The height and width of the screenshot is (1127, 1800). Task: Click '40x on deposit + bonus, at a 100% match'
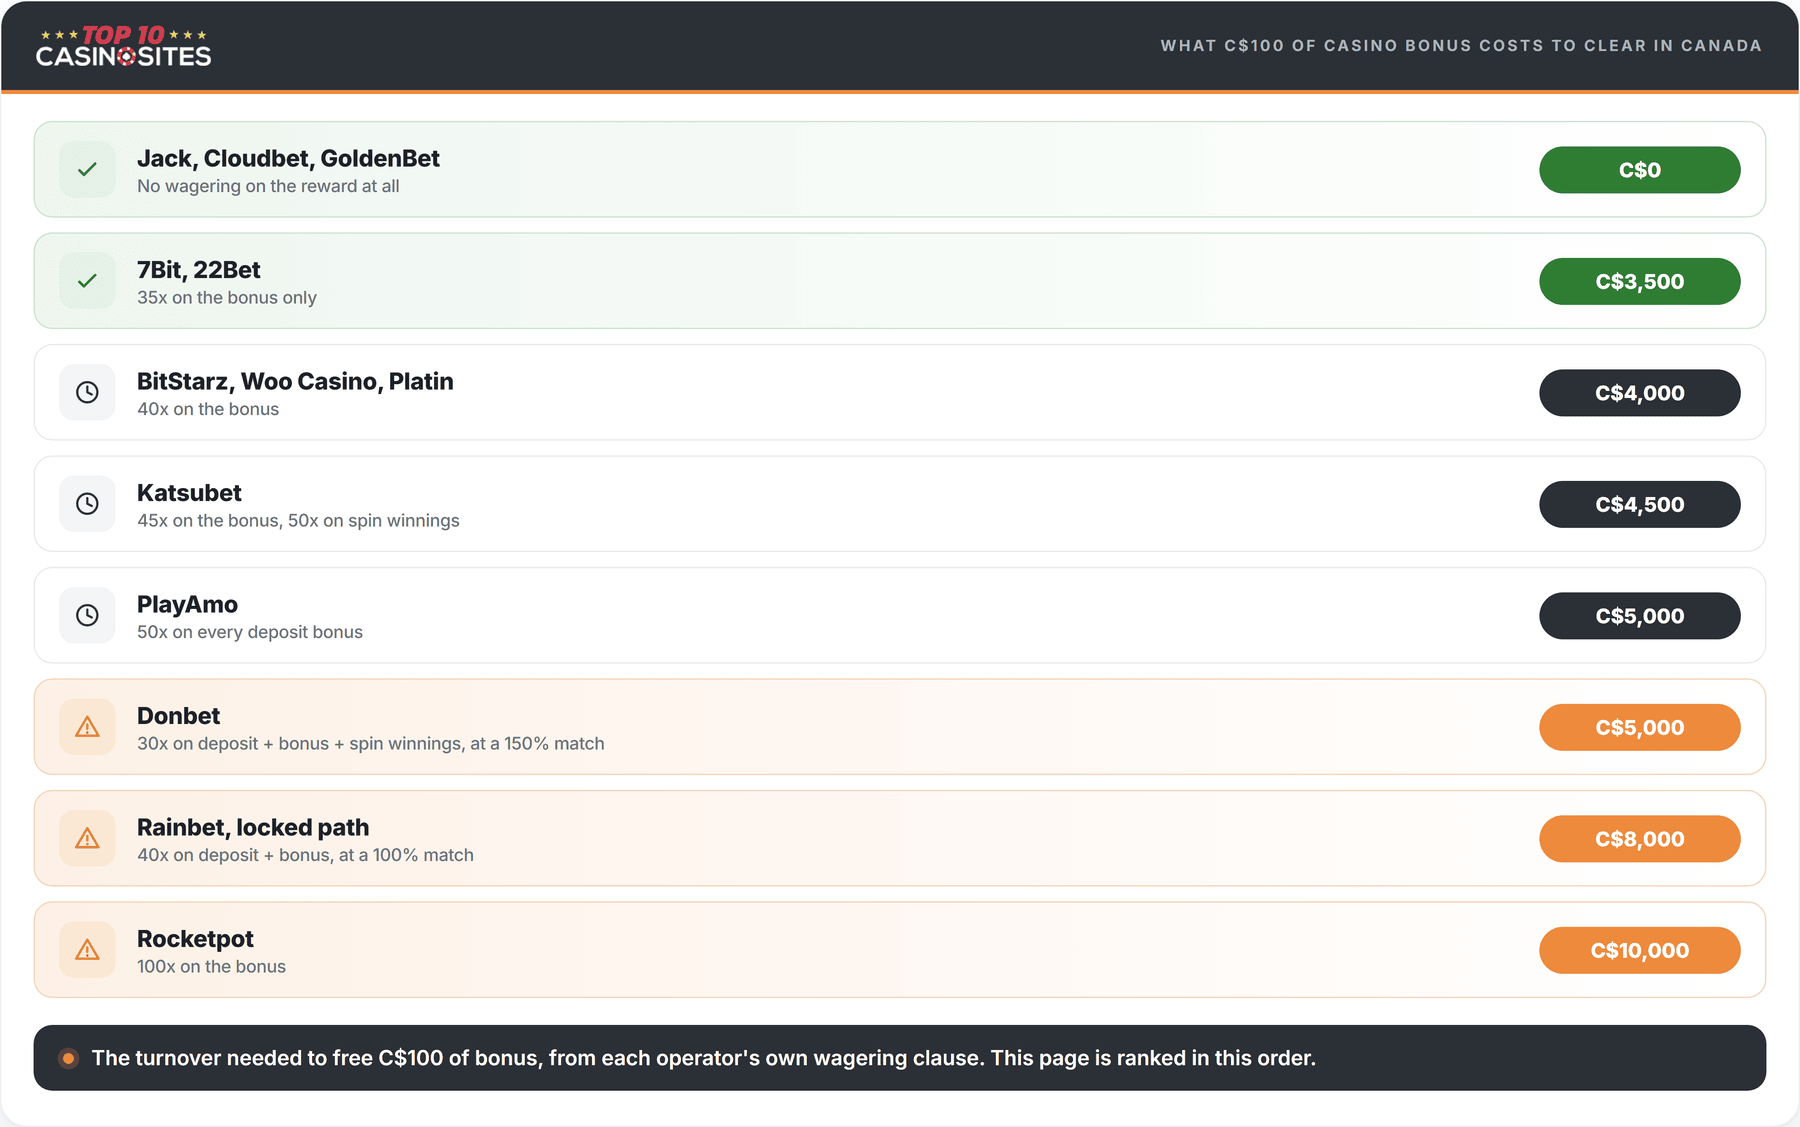tap(305, 855)
